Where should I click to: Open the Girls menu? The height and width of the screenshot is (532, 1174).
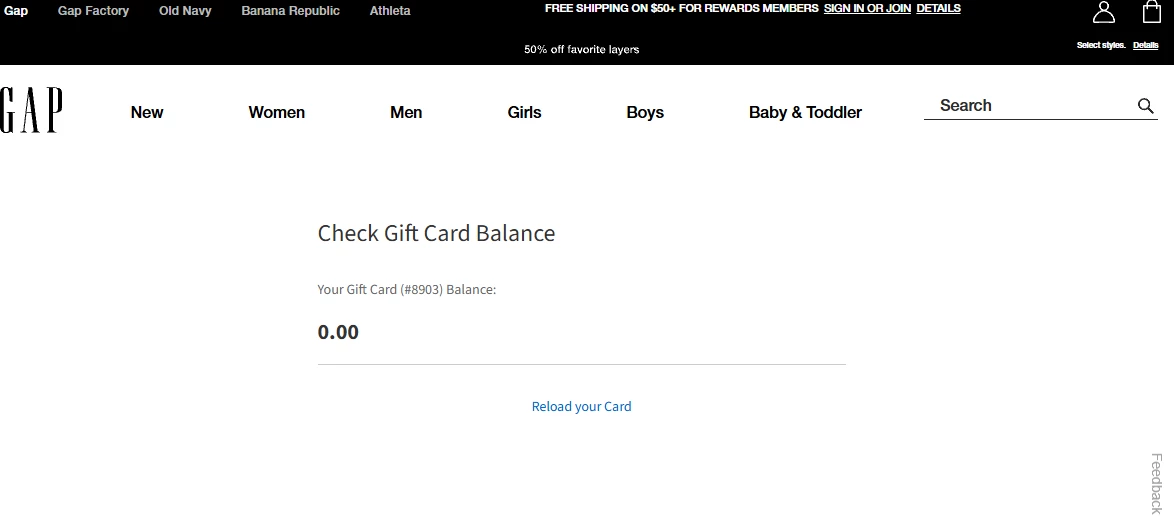(524, 112)
